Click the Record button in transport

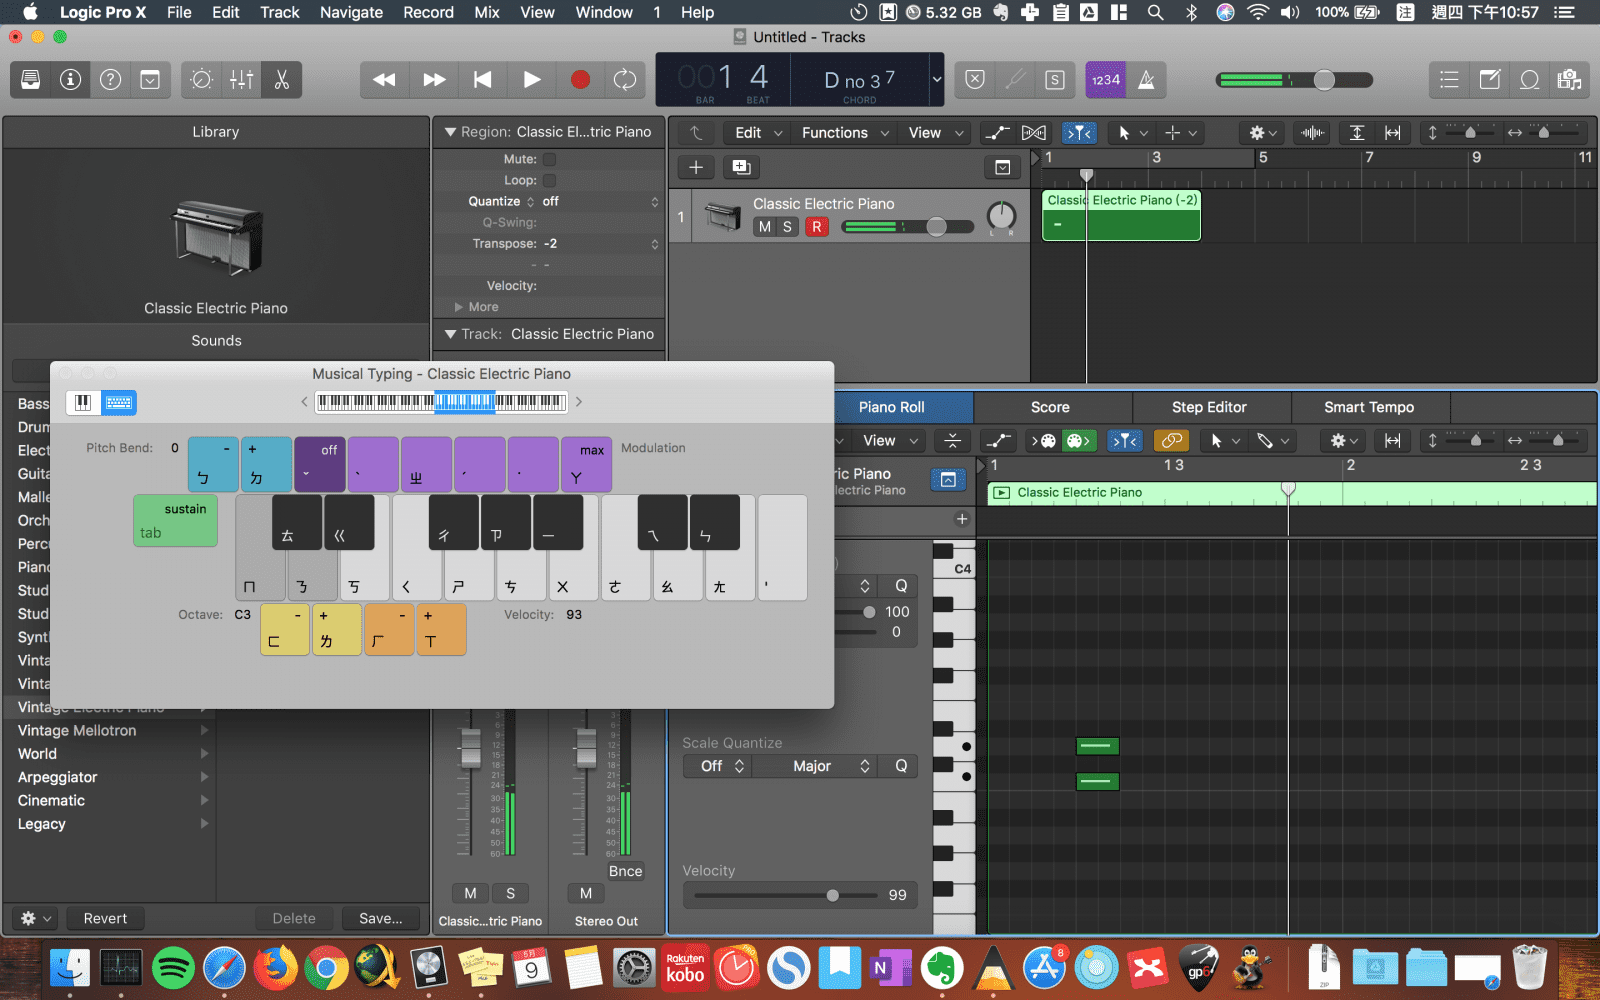[579, 80]
